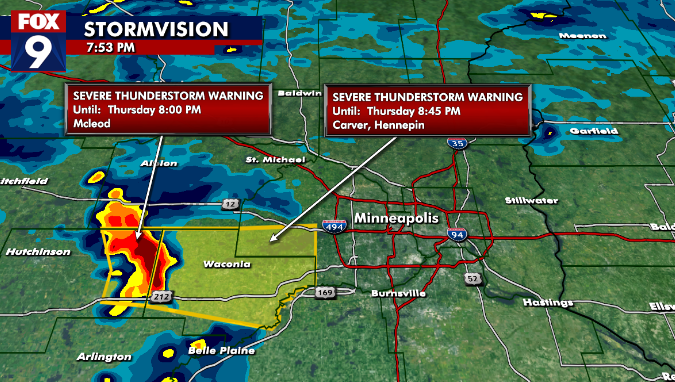The width and height of the screenshot is (675, 382).
Task: Click the Meenen label
Action: pos(582,36)
